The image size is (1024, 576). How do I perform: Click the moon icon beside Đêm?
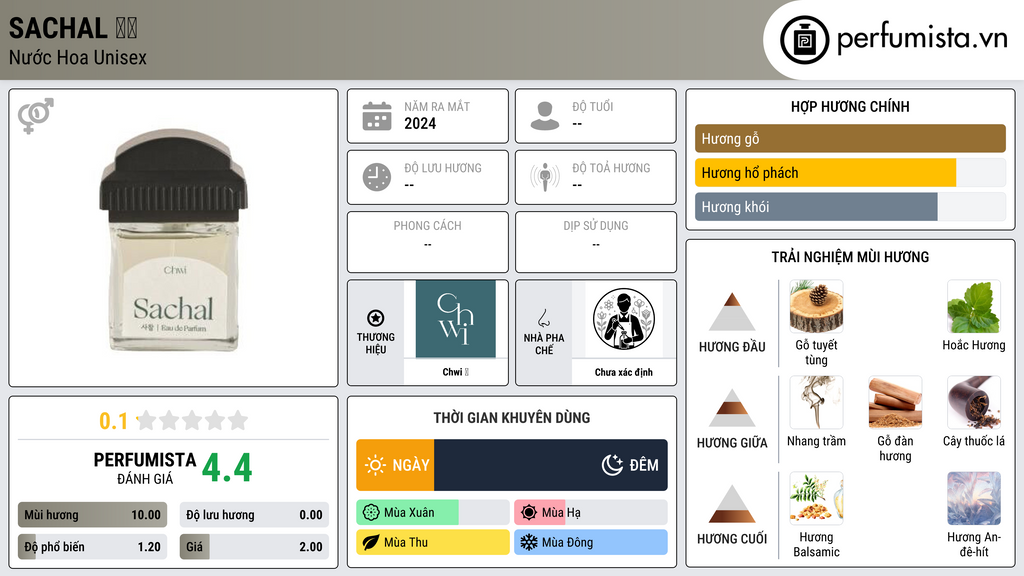612,465
